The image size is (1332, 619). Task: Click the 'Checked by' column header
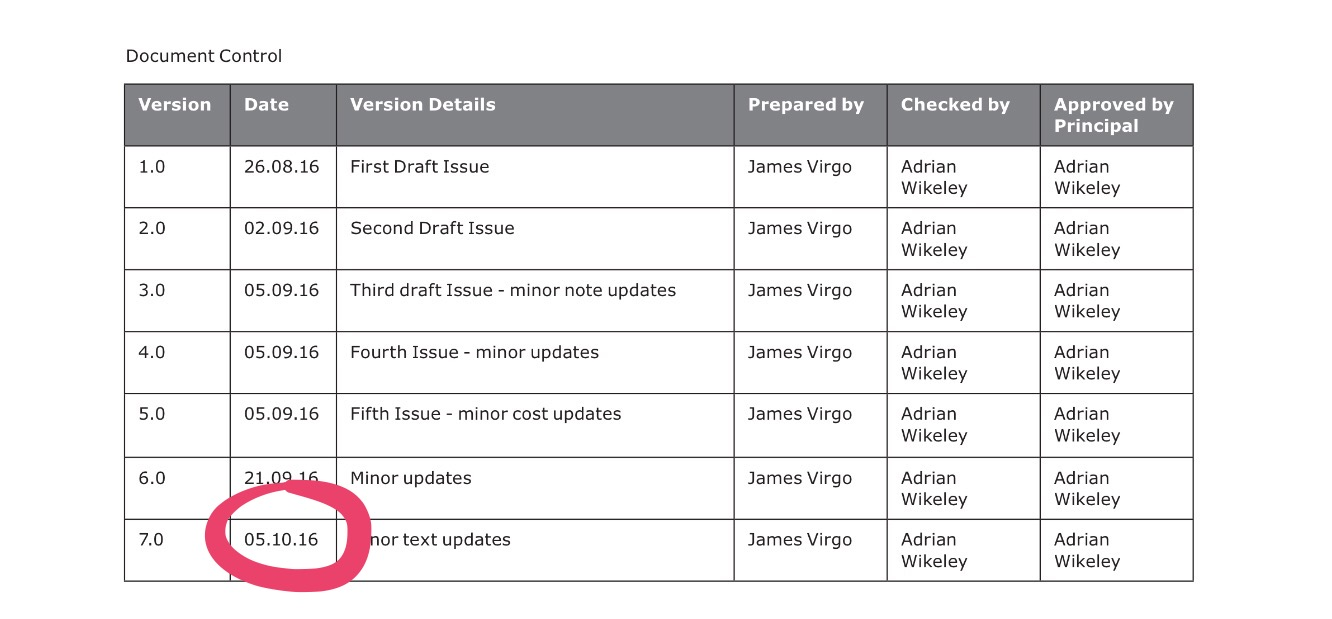click(955, 105)
